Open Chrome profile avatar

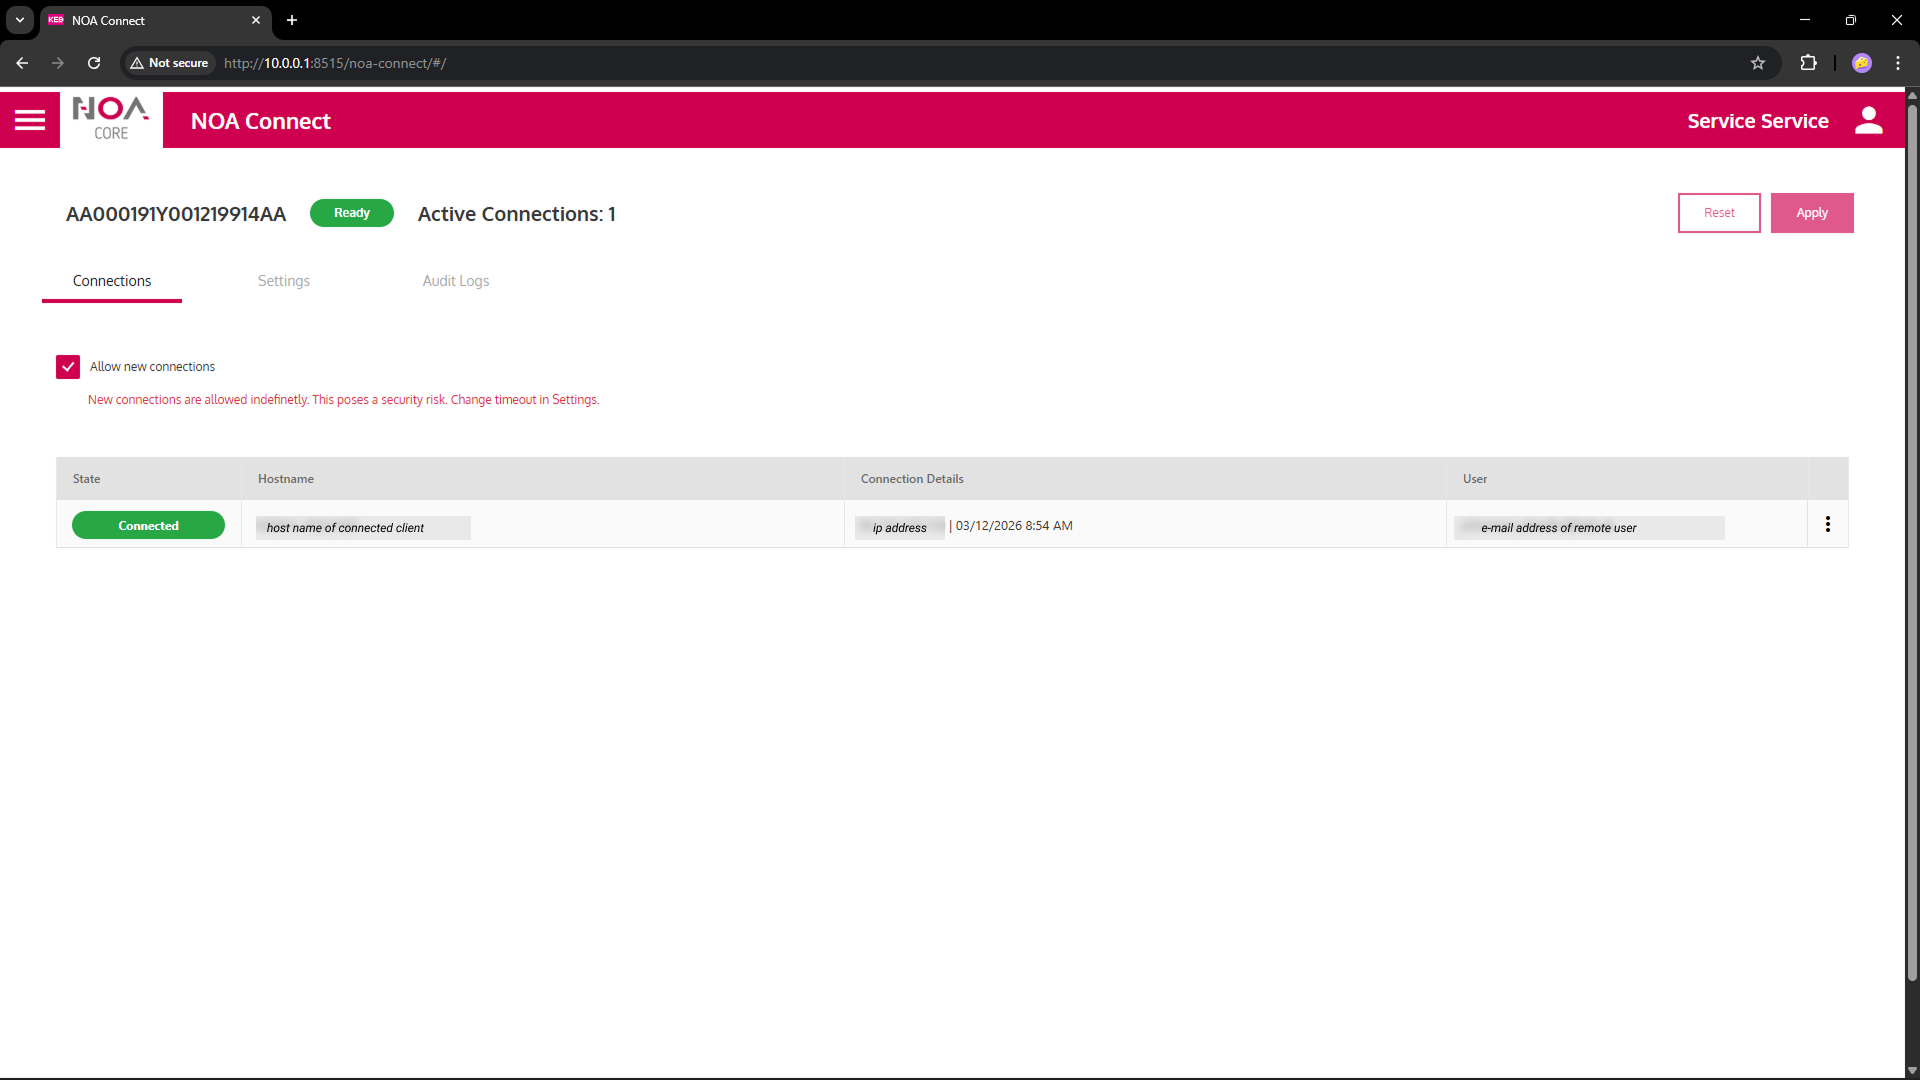tap(1861, 63)
